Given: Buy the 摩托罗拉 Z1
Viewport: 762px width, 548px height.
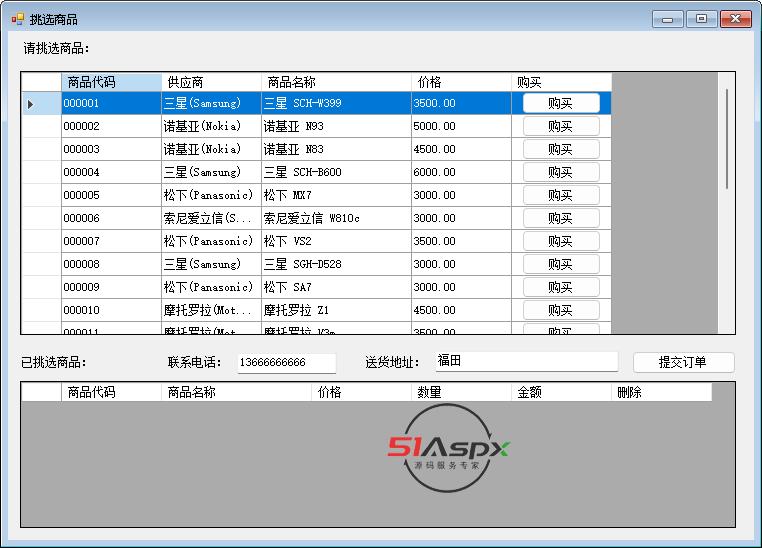Looking at the screenshot, I should click(561, 310).
